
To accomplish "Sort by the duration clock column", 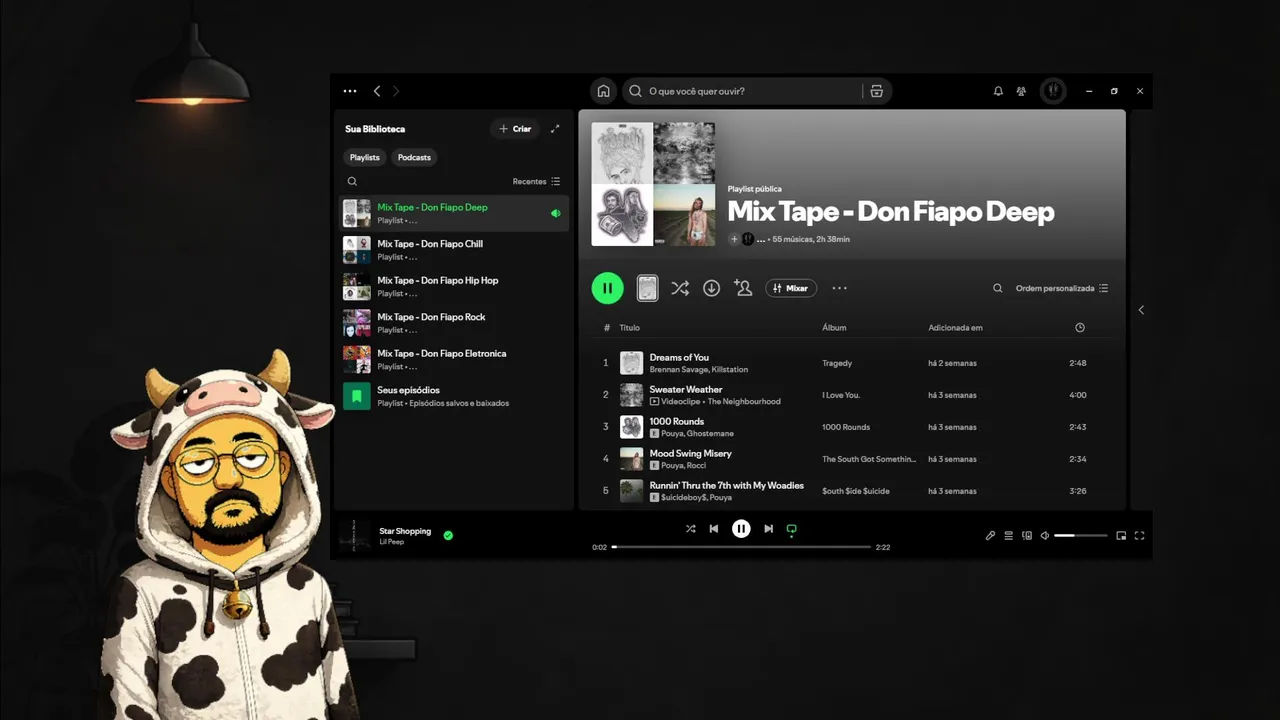I will coord(1080,328).
